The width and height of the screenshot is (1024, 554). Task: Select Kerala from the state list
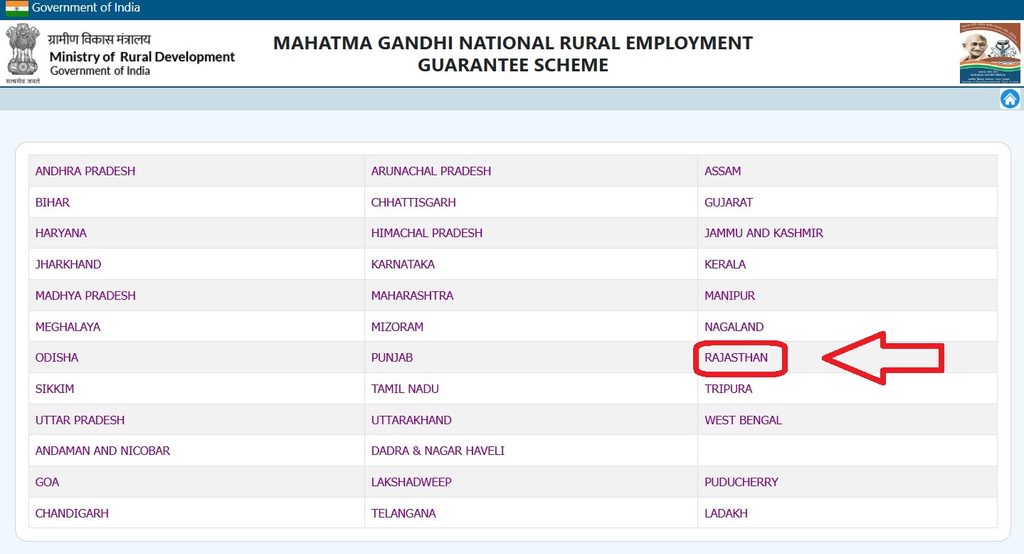[x=725, y=265]
